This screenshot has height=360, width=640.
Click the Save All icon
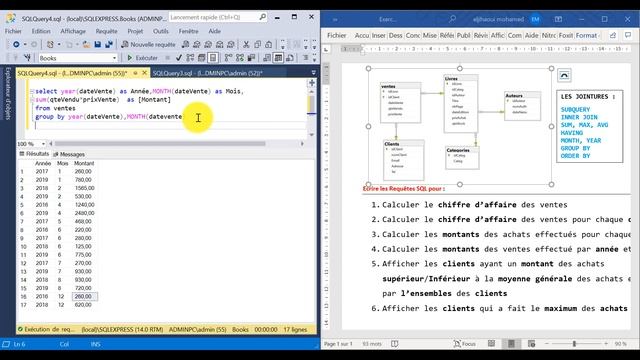(x=109, y=44)
